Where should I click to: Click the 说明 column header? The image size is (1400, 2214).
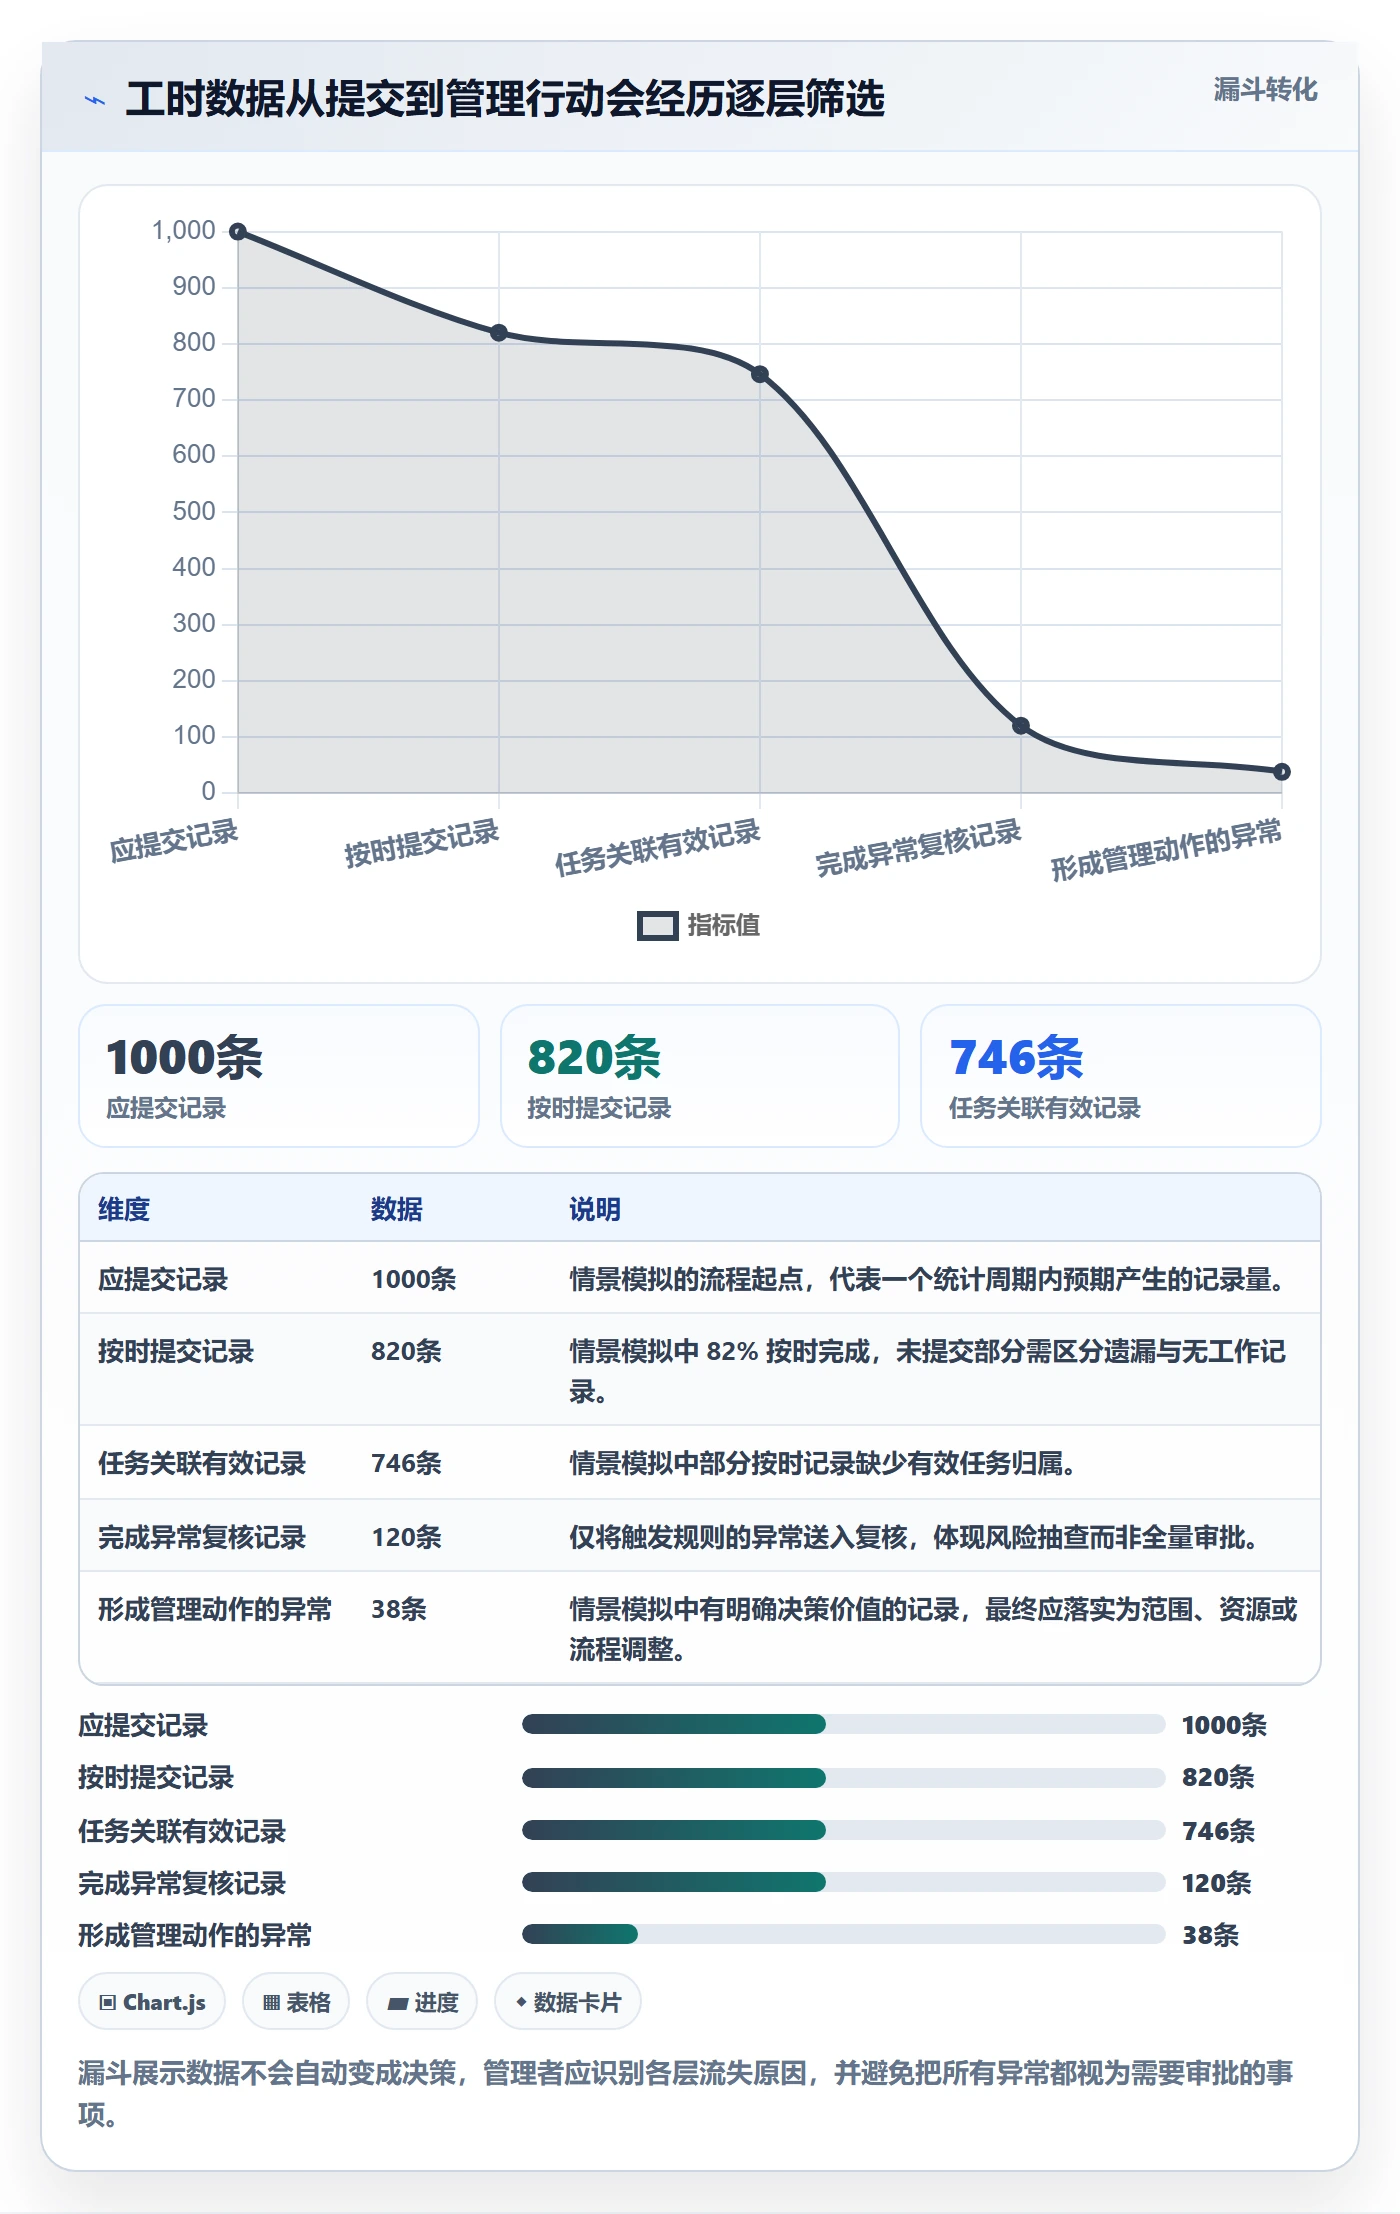pyautogui.click(x=595, y=1209)
